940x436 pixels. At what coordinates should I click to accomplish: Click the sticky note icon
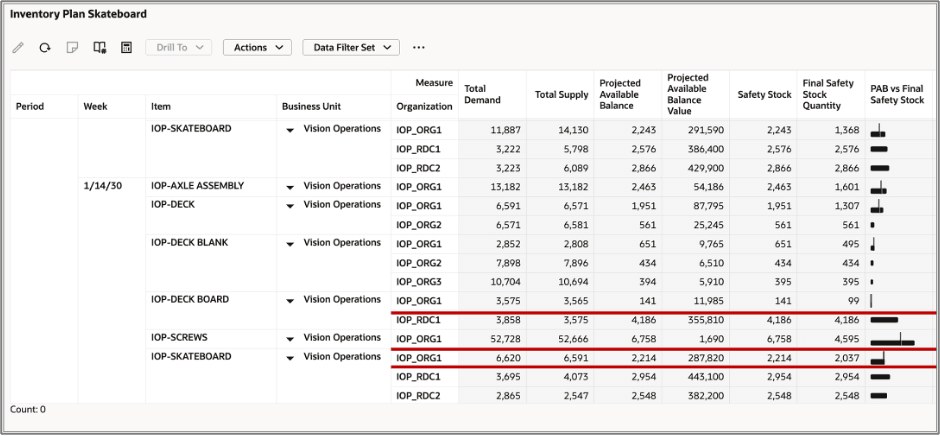pyautogui.click(x=72, y=47)
